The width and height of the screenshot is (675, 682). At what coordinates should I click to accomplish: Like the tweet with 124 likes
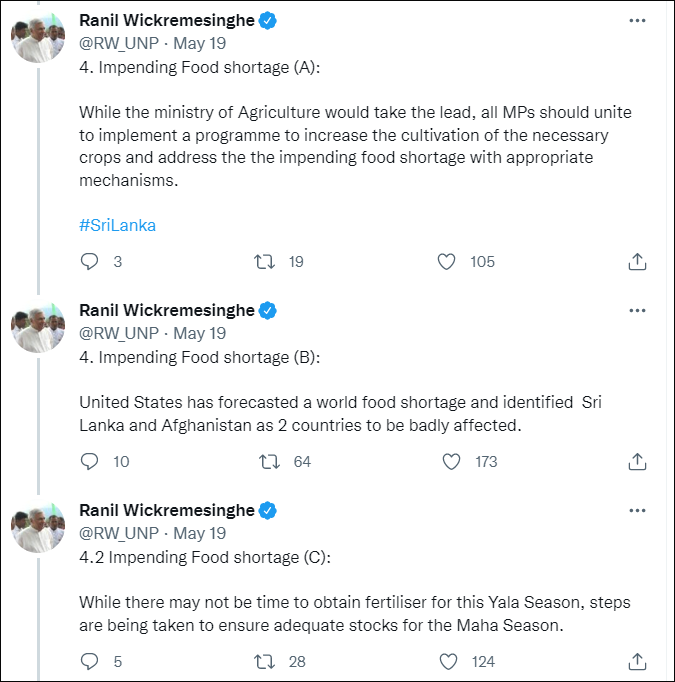coord(448,662)
